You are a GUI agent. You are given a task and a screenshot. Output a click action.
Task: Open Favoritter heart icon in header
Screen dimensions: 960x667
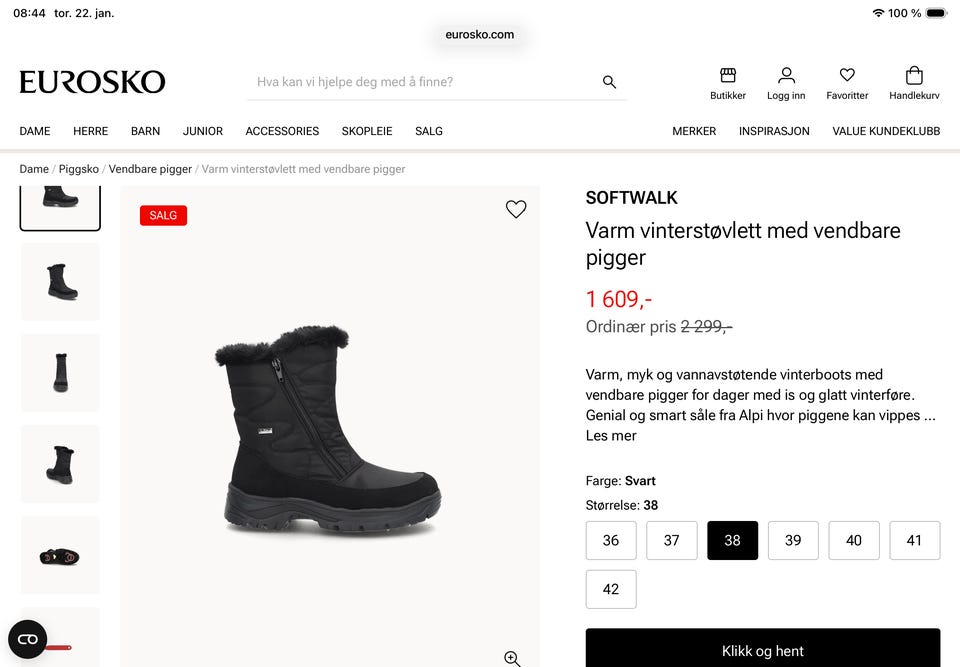pyautogui.click(x=847, y=76)
